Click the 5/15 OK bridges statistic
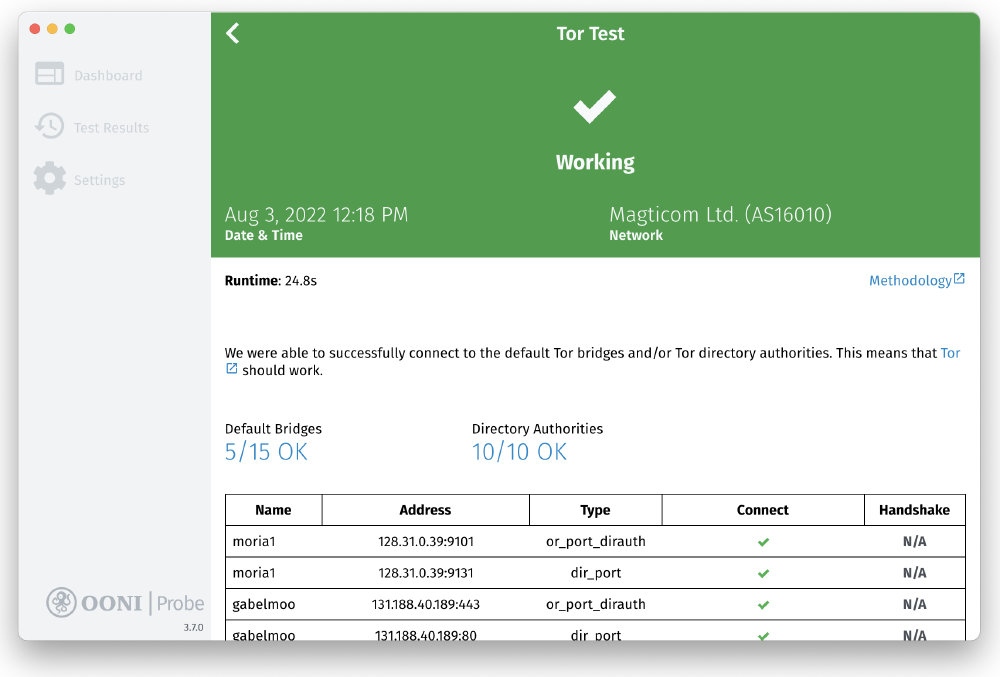The height and width of the screenshot is (677, 1000). pos(265,452)
